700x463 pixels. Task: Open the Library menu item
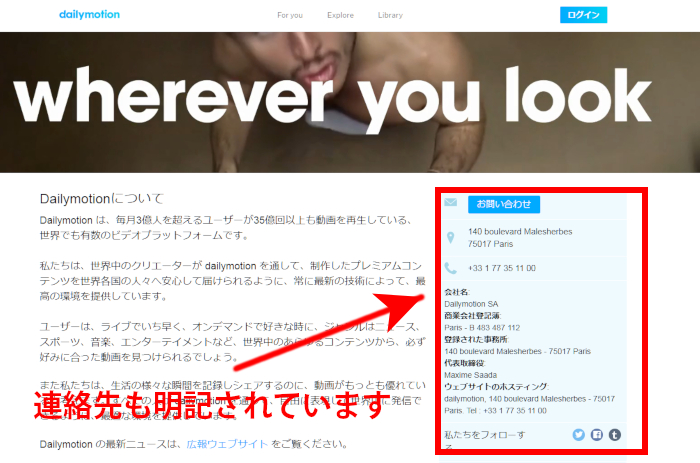390,15
